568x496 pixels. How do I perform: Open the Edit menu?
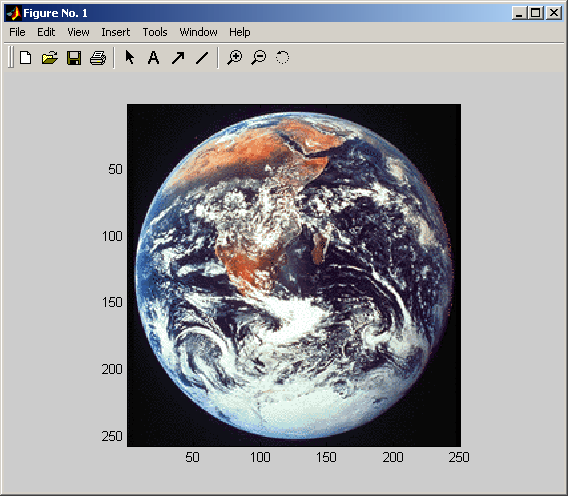(46, 32)
